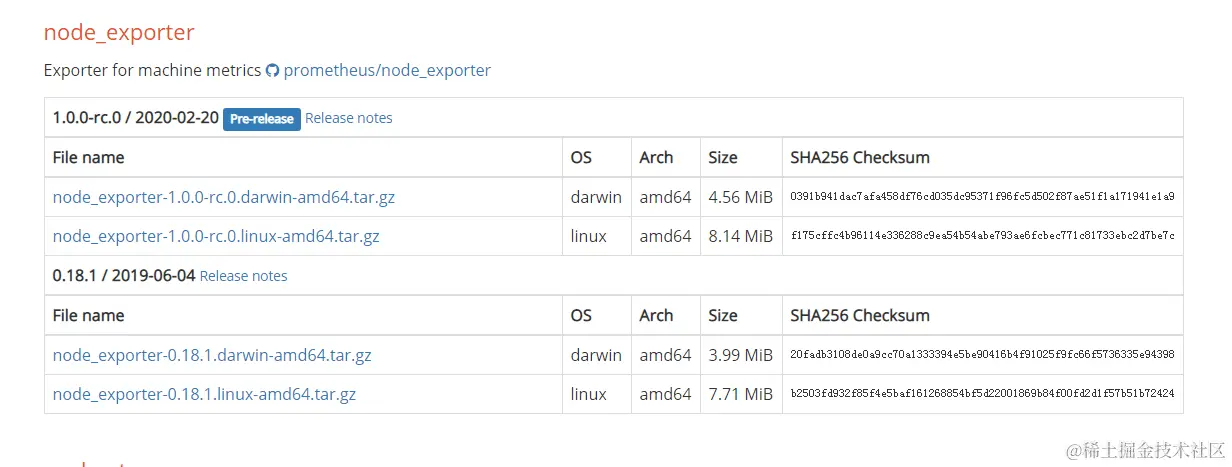Image resolution: width=1232 pixels, height=467 pixels.
Task: Download node_exporter-1.0.0-rc.0.linux-amd64.tar.gz
Action: pos(216,237)
